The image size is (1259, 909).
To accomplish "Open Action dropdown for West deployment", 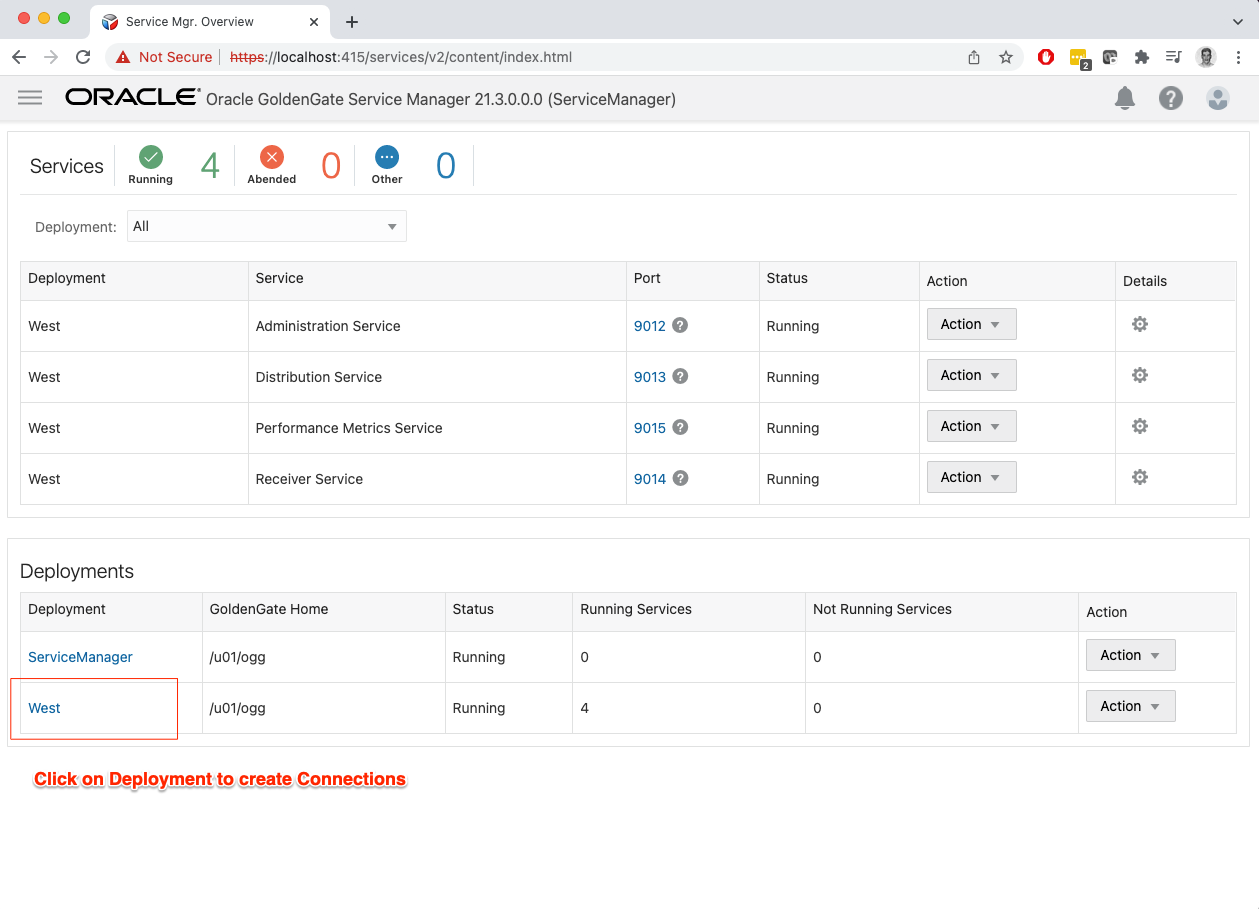I will [x=1130, y=707].
